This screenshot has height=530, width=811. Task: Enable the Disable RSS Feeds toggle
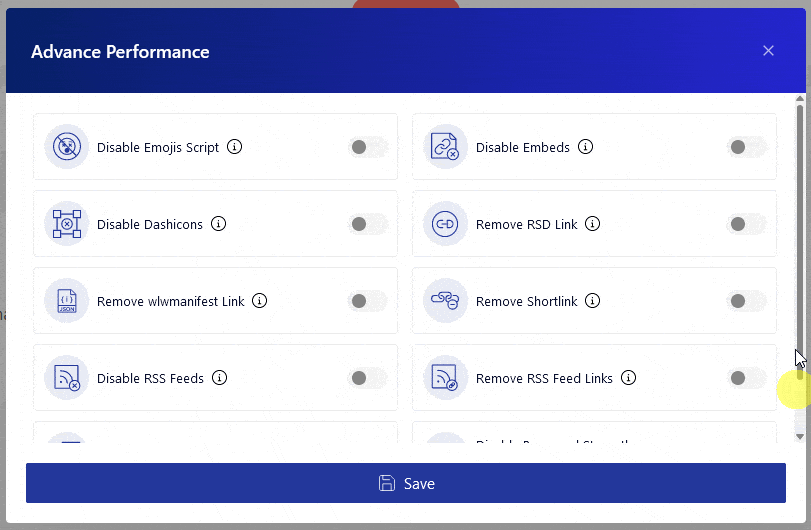click(368, 378)
